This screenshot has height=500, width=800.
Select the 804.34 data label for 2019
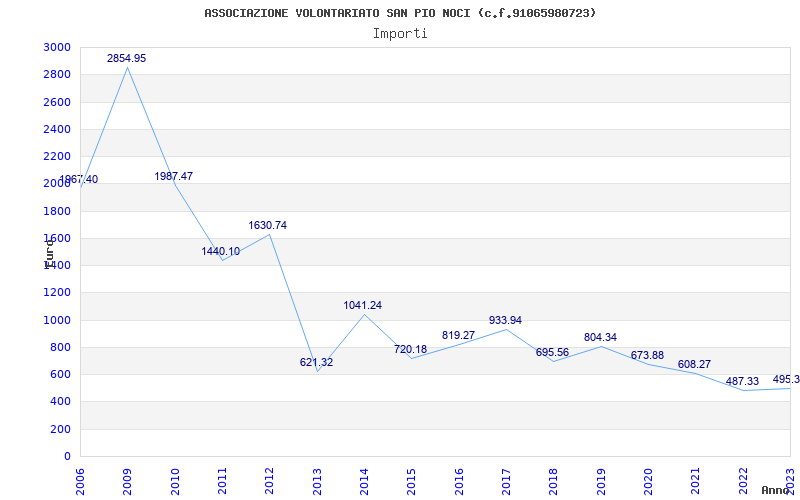600,338
